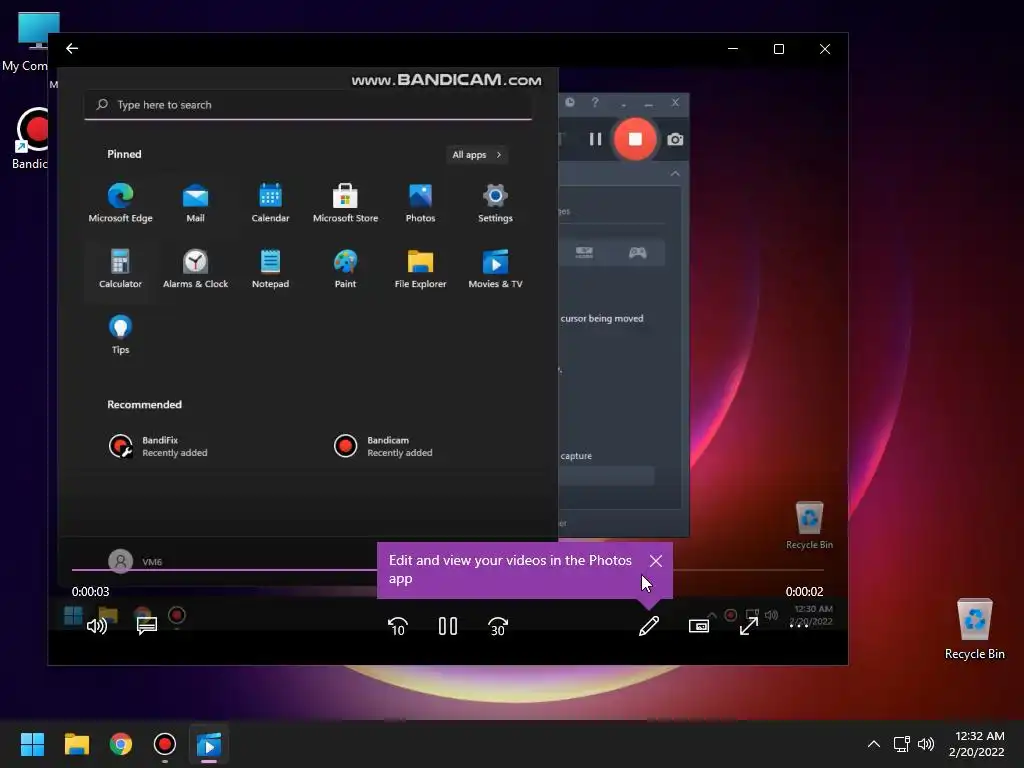Go back using the player's back arrow
Image resolution: width=1024 pixels, height=768 pixels.
(72, 48)
